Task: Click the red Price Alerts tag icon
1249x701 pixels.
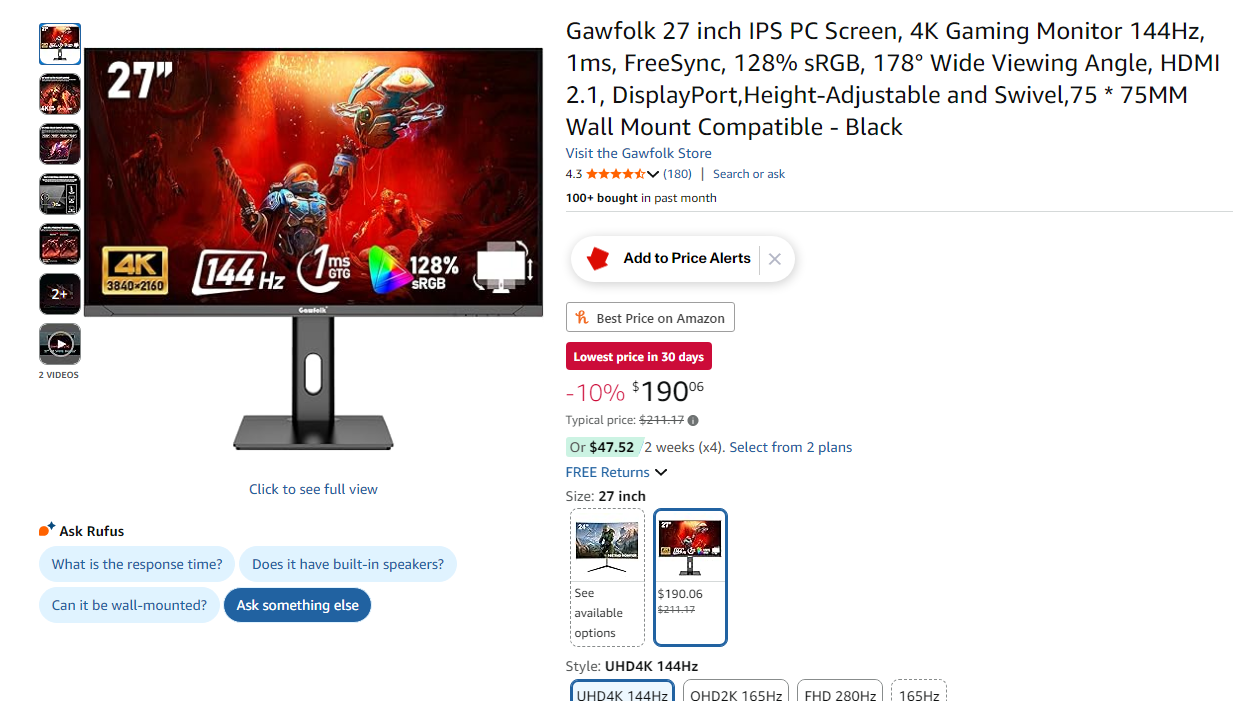Action: tap(598, 259)
